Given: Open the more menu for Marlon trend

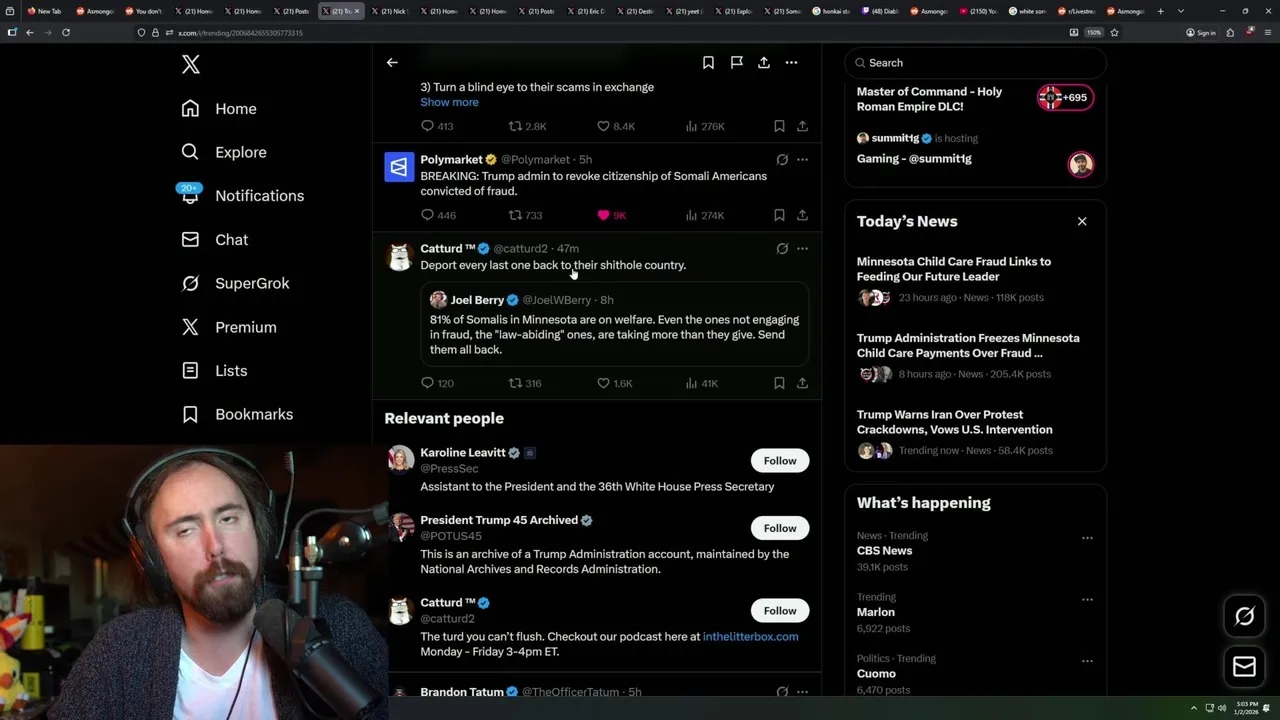Looking at the screenshot, I should [1087, 600].
